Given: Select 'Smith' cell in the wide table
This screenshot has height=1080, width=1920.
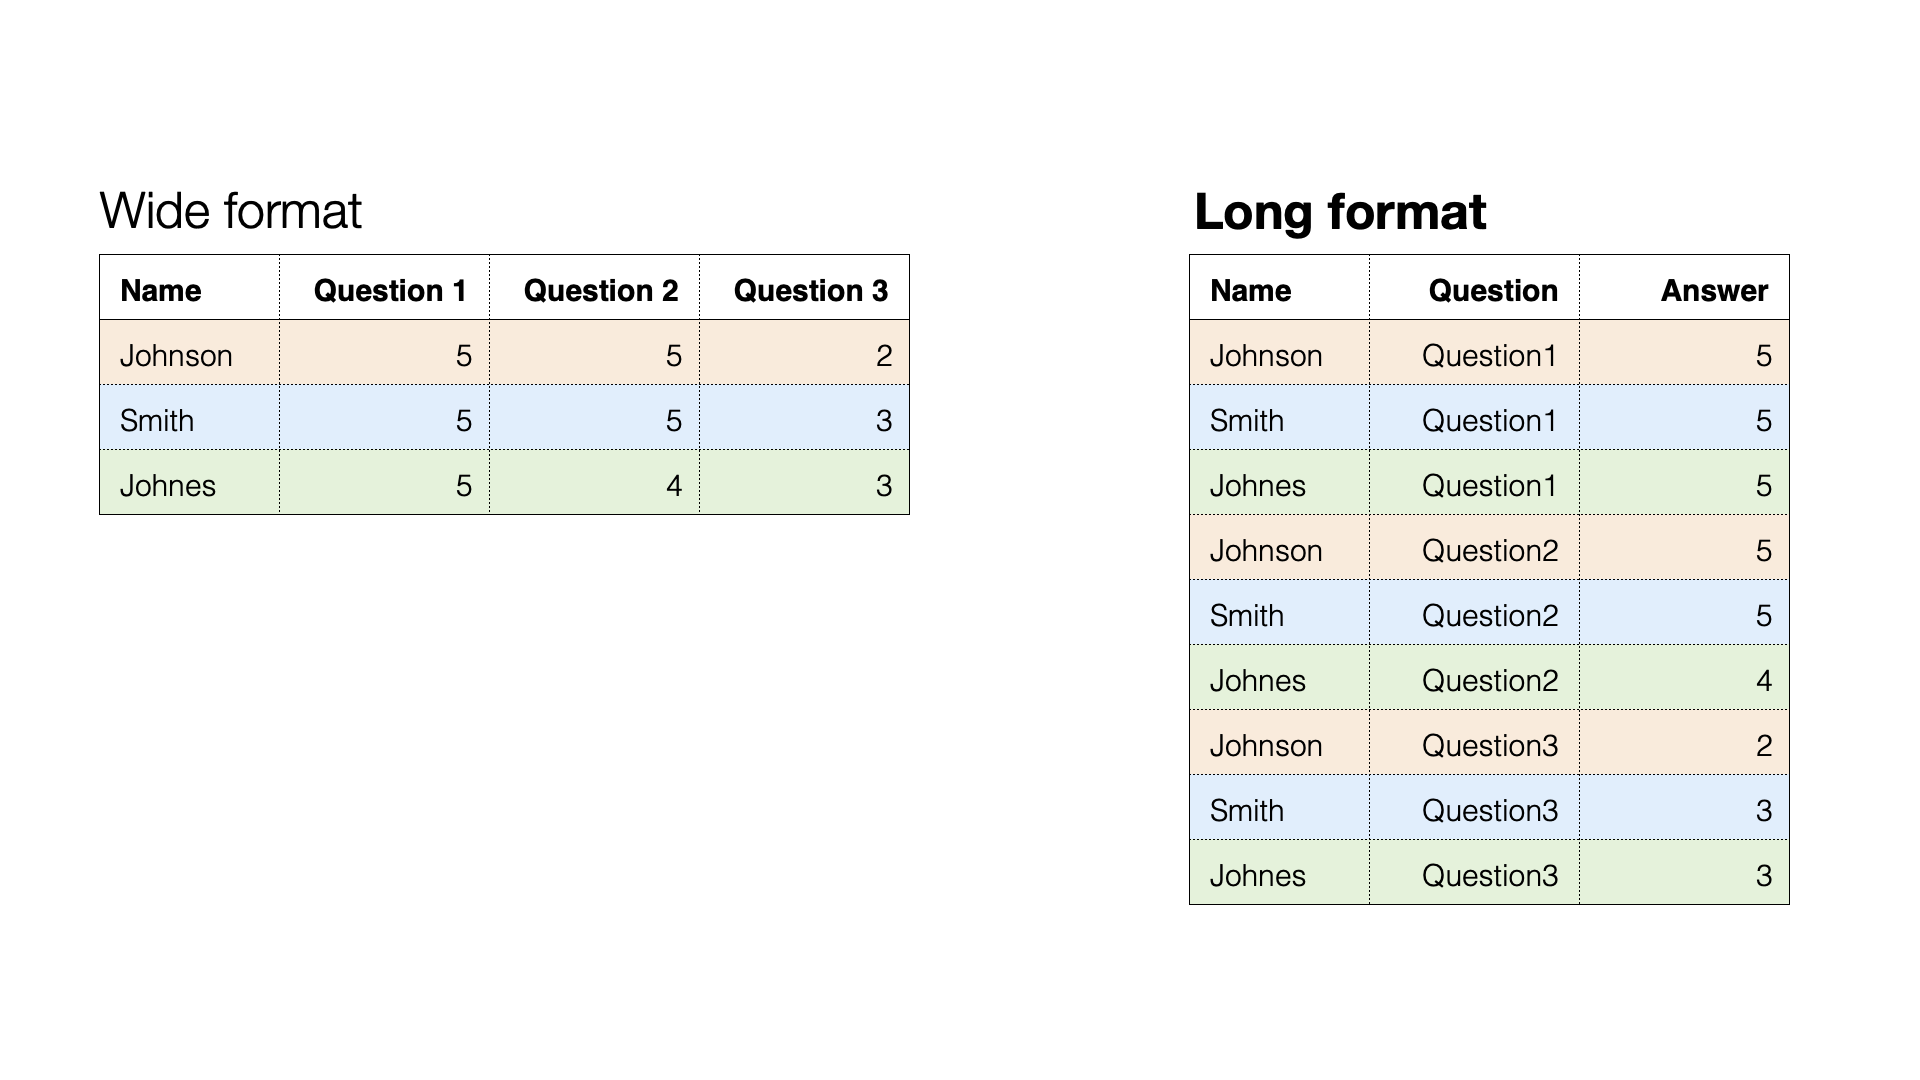Looking at the screenshot, I should pos(157,420).
